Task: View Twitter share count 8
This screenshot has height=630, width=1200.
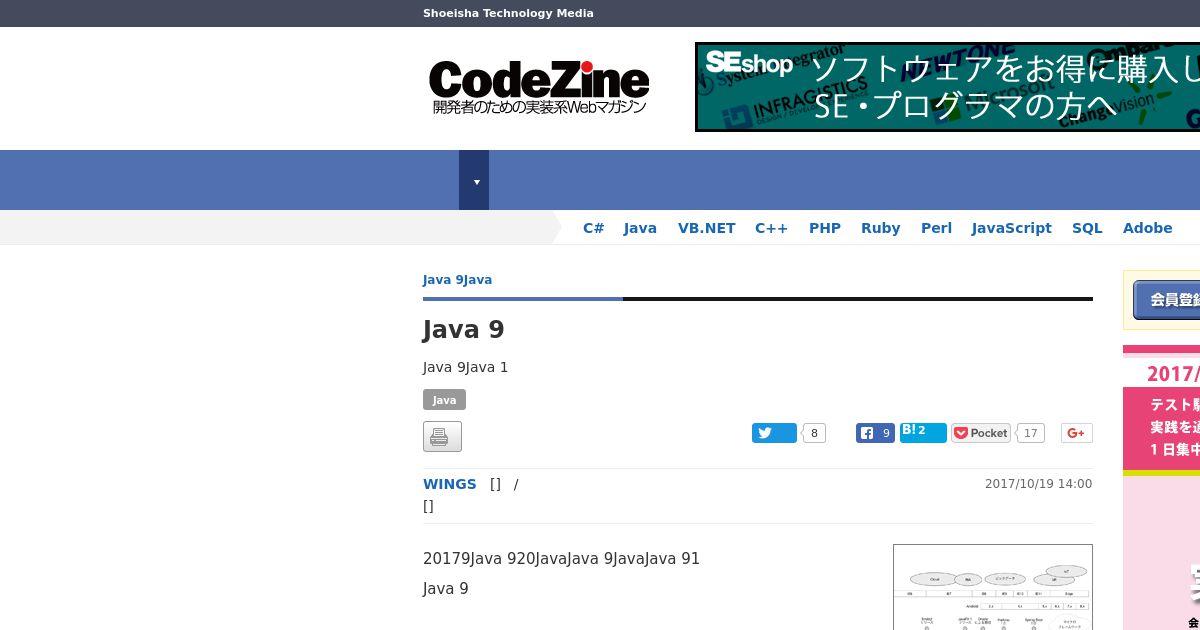Action: point(815,433)
